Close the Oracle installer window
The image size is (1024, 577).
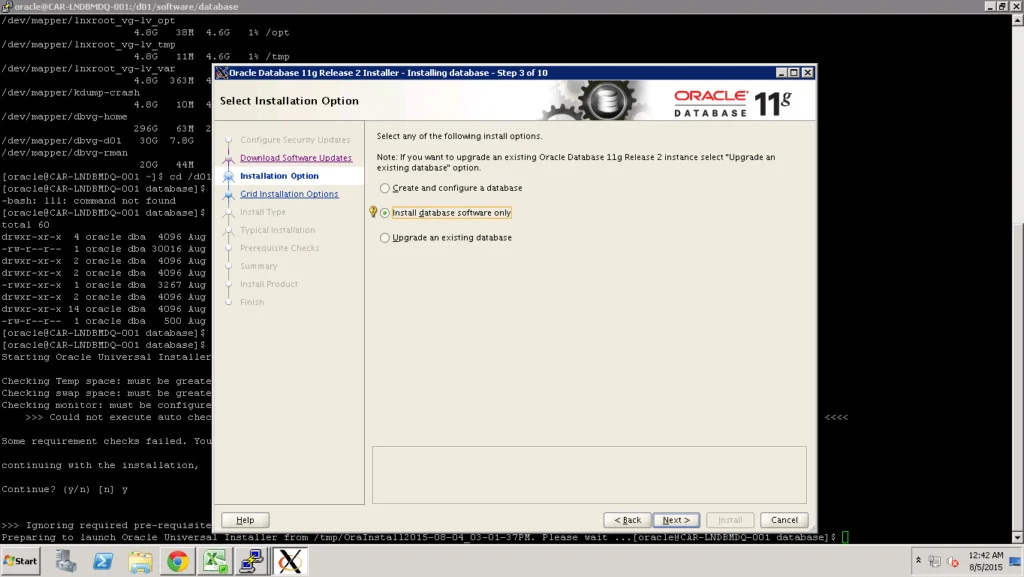coord(808,72)
